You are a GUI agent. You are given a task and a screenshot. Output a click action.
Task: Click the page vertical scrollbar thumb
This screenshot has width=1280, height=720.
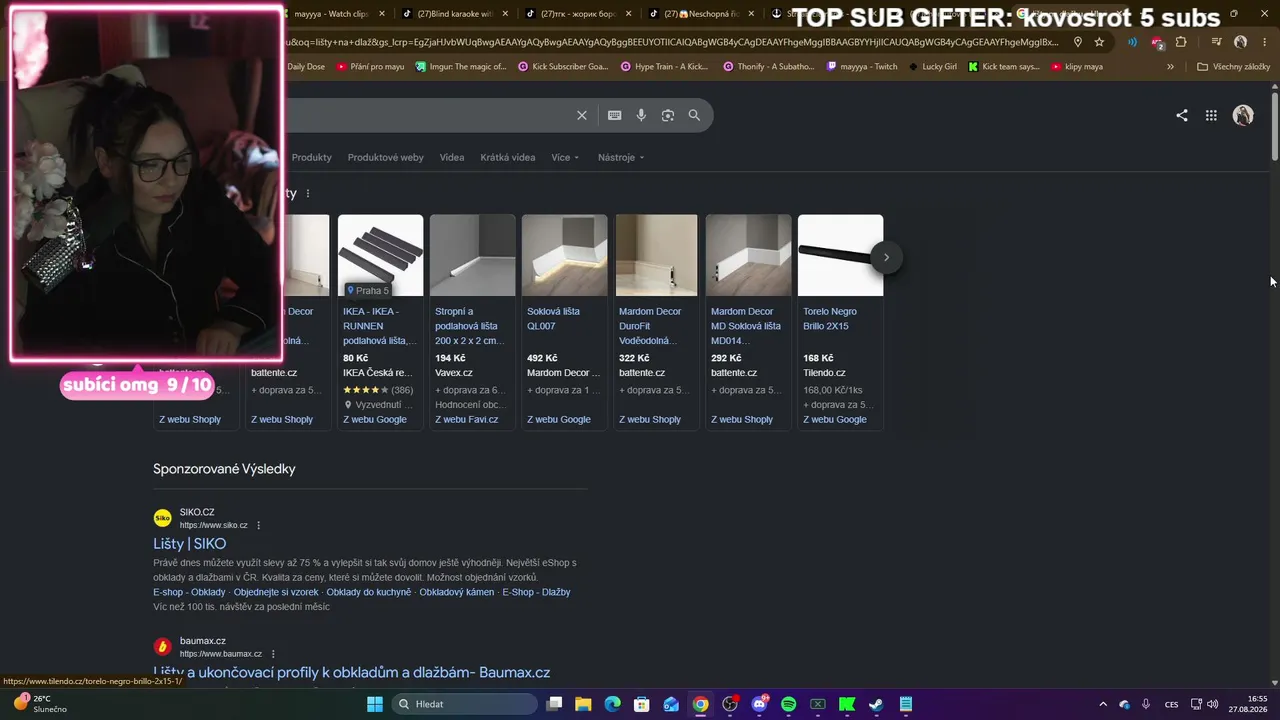click(1275, 125)
